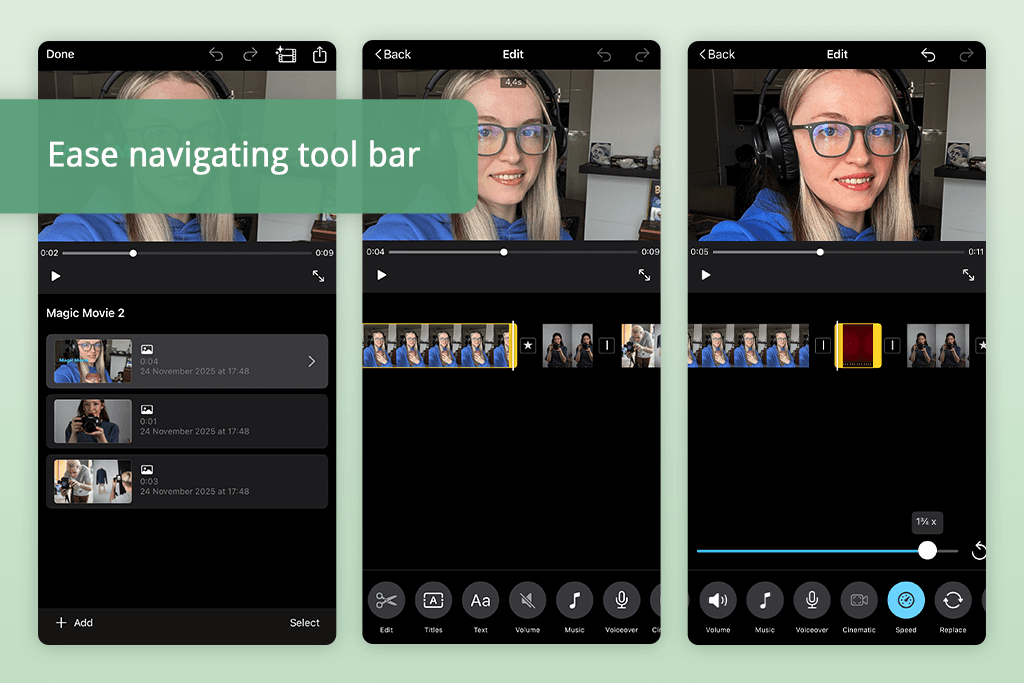Open Voiceover tool in right screen toolbar
Screen dimensions: 1024x683
[812, 600]
